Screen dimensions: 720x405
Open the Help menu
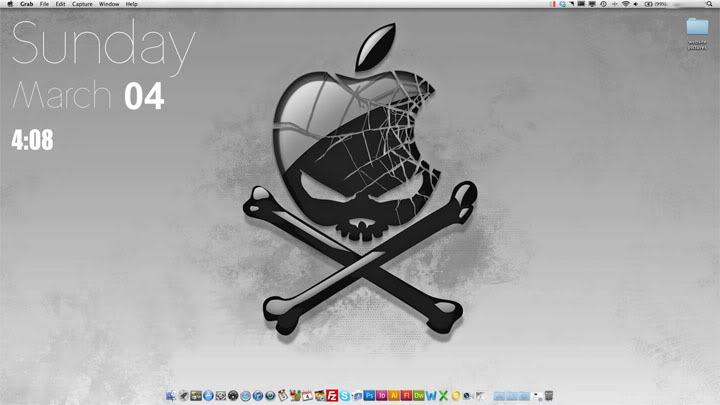131,4
